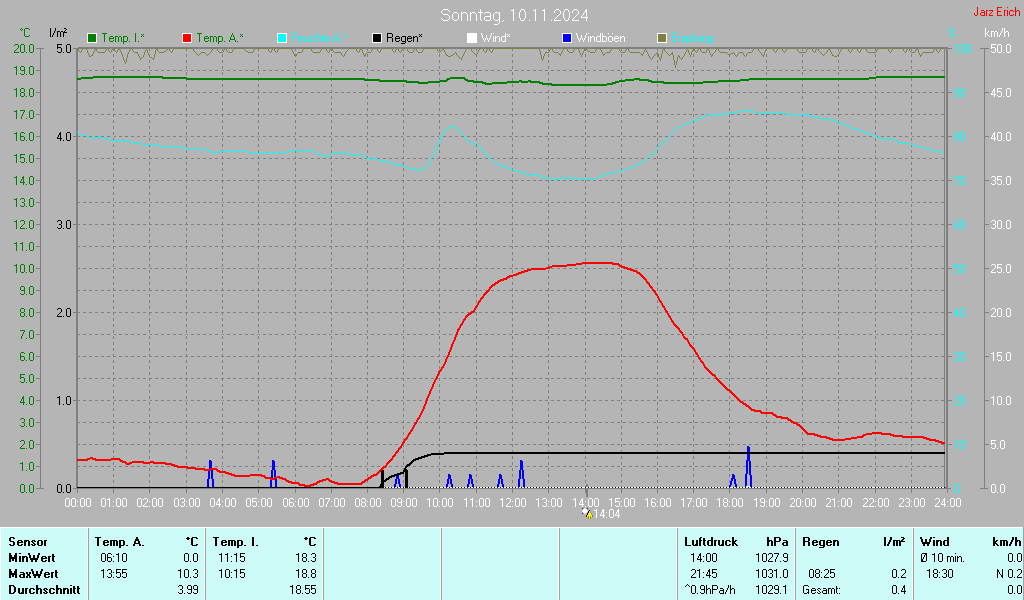Click the olive-colored legend square
This screenshot has width=1024, height=600.
[662, 38]
